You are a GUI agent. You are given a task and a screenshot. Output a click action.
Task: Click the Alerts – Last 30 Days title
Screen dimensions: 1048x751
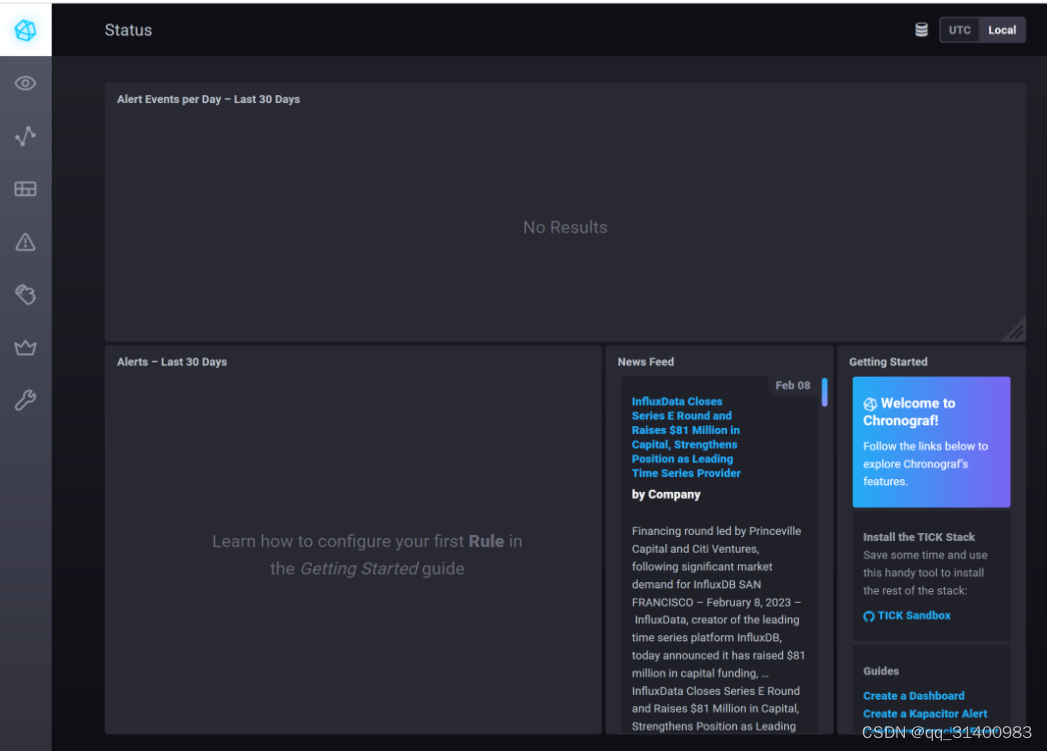coord(172,361)
